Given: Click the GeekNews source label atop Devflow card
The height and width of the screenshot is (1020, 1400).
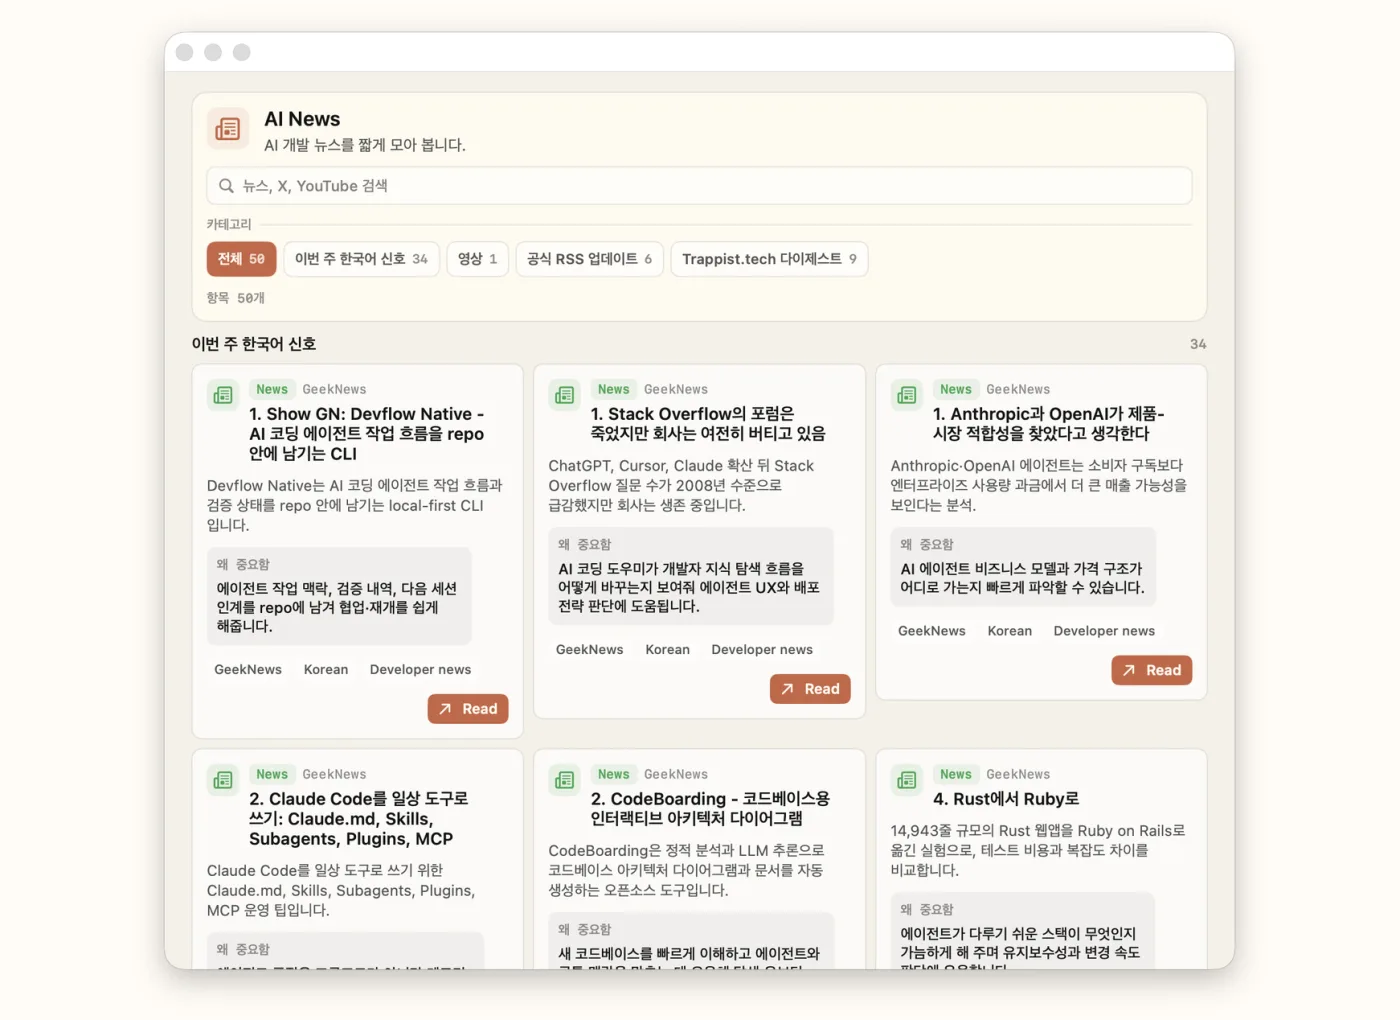Looking at the screenshot, I should pos(334,390).
